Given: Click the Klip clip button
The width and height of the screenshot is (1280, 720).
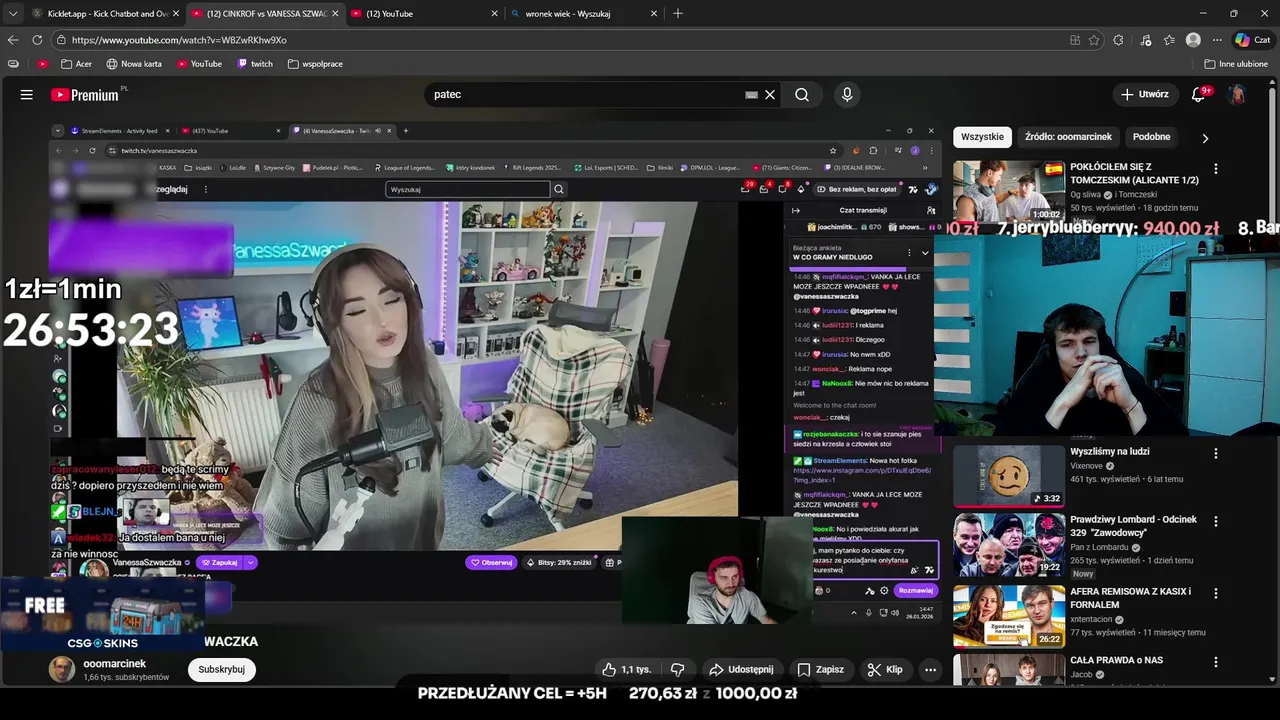Looking at the screenshot, I should click(884, 670).
